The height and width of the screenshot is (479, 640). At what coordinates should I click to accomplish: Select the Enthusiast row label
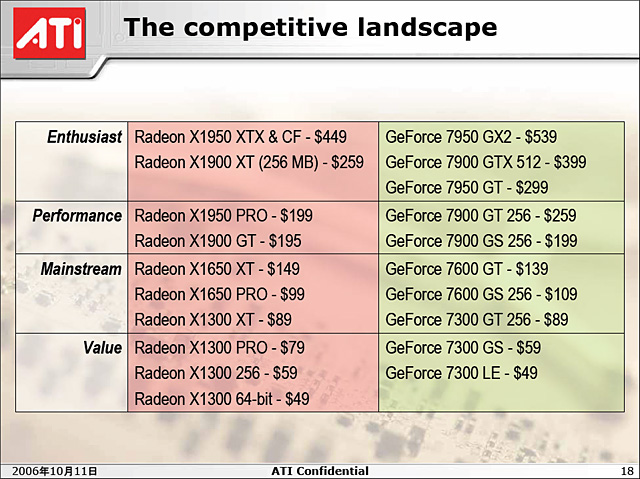point(84,136)
